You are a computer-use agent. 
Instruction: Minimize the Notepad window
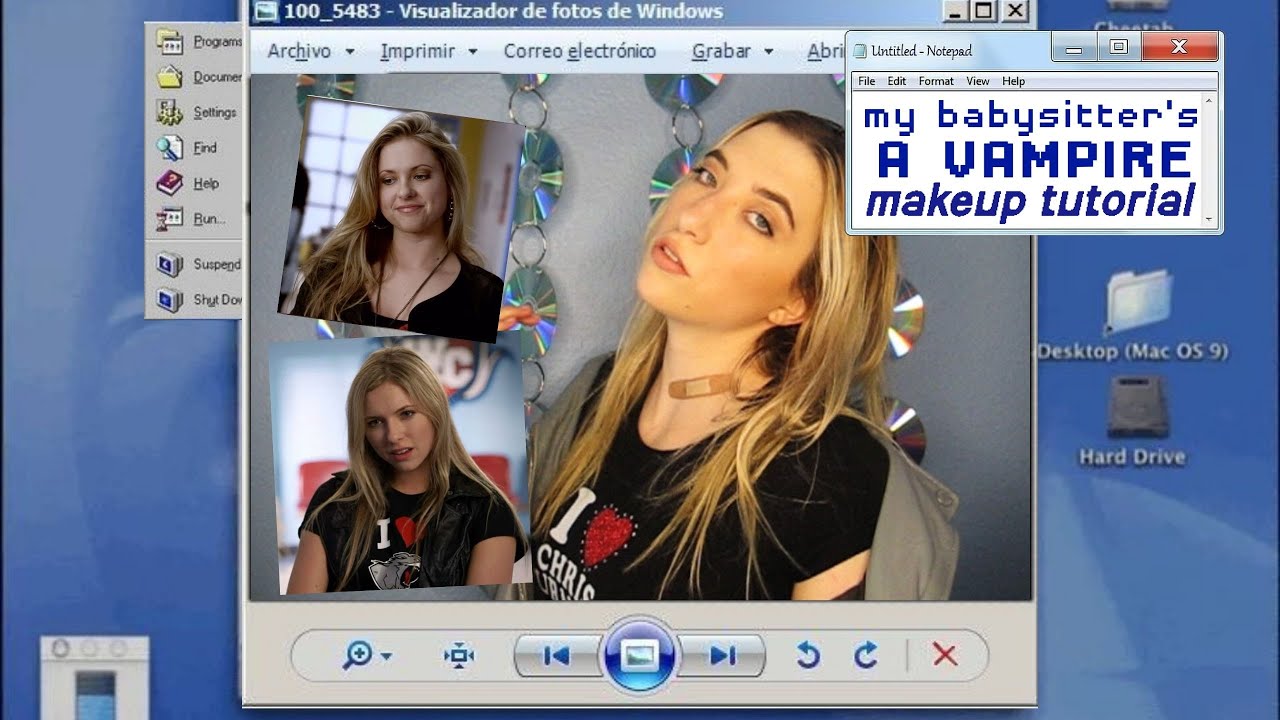(x=1074, y=48)
